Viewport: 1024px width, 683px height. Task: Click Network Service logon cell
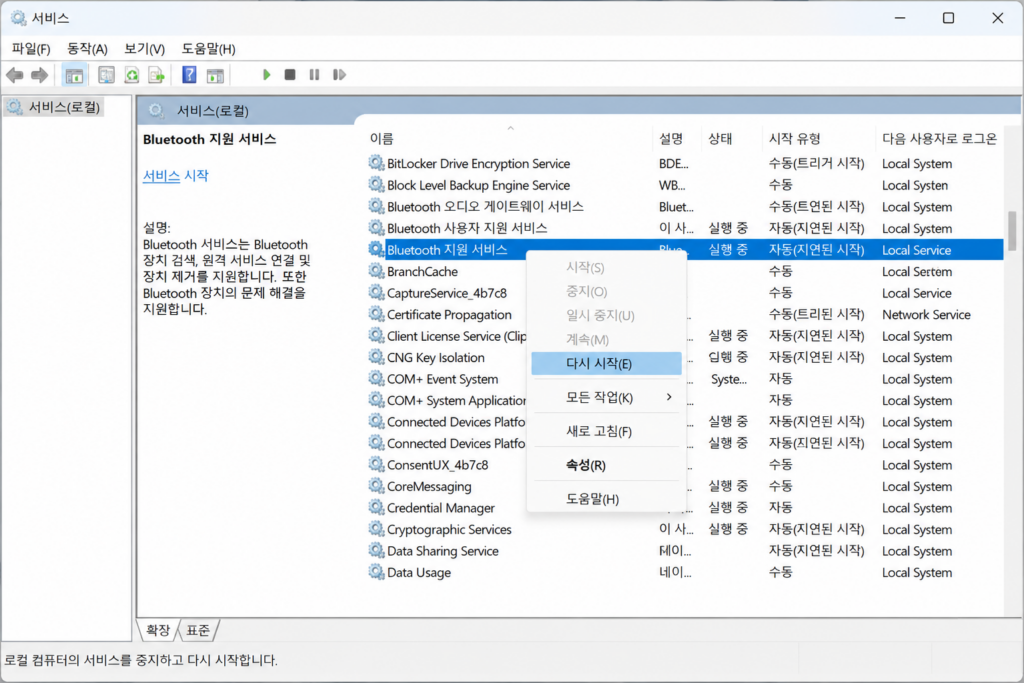point(926,315)
